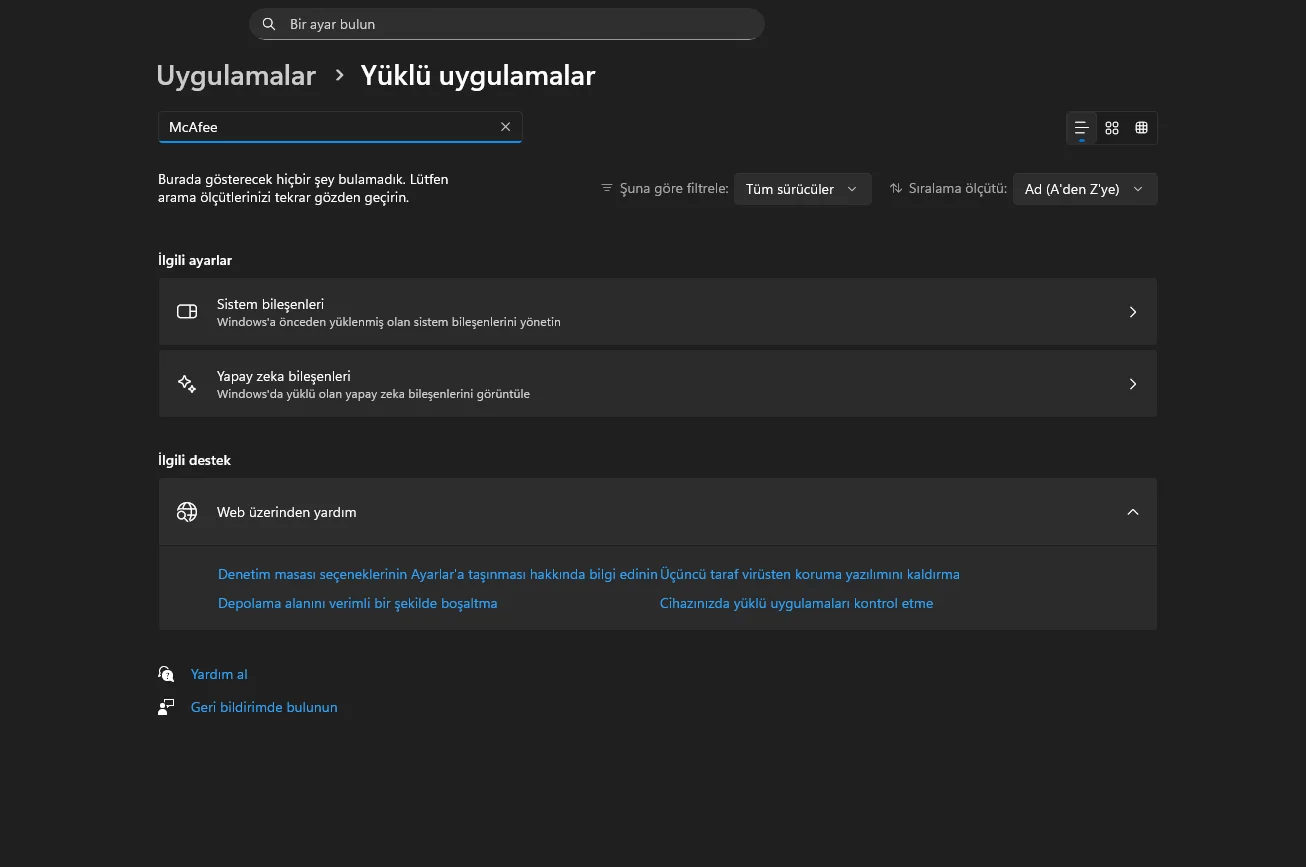Clear the McAfee search with the X button
This screenshot has height=867, width=1306.
505,126
